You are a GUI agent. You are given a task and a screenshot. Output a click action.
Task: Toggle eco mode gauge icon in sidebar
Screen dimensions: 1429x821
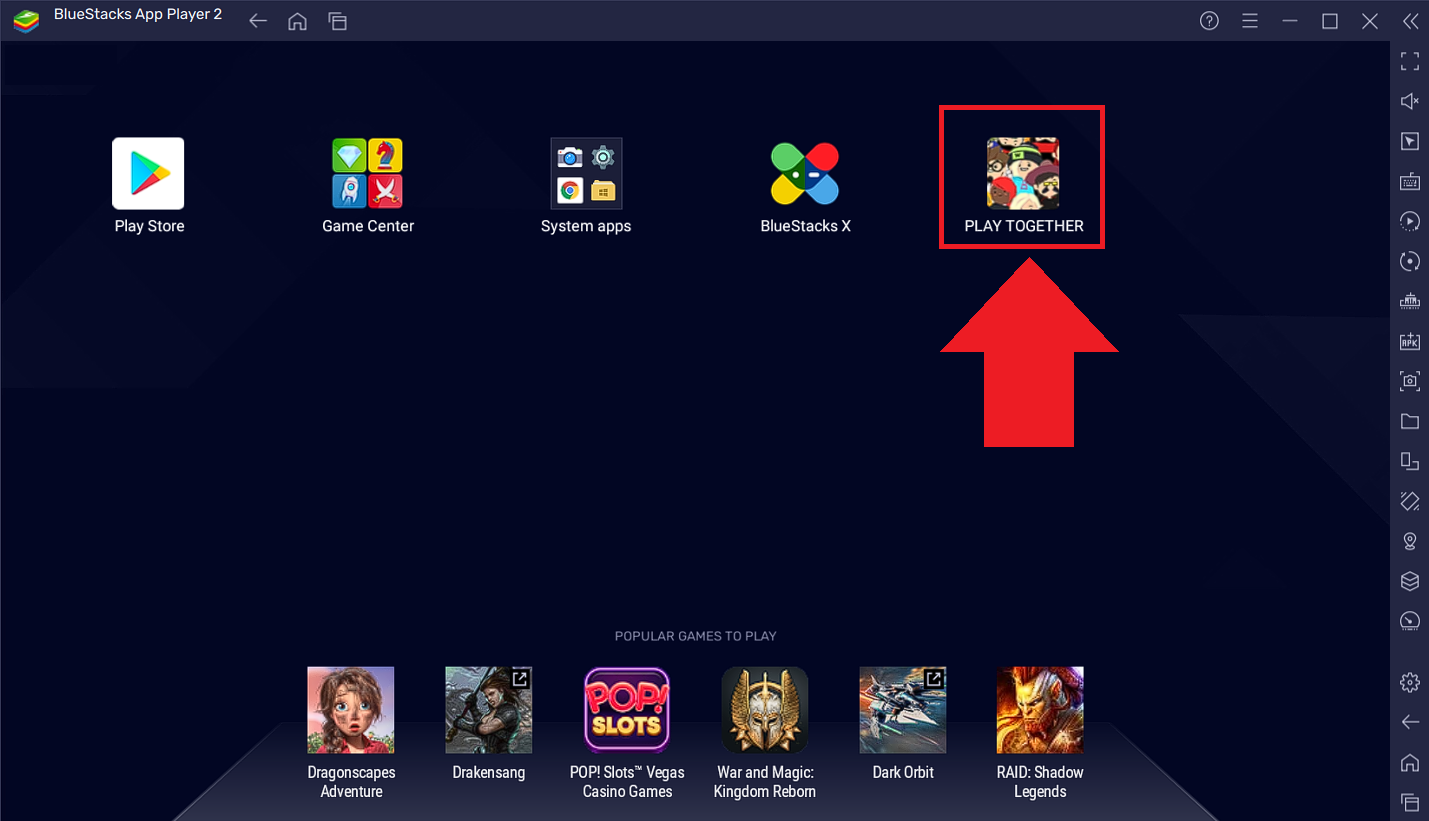(1410, 621)
